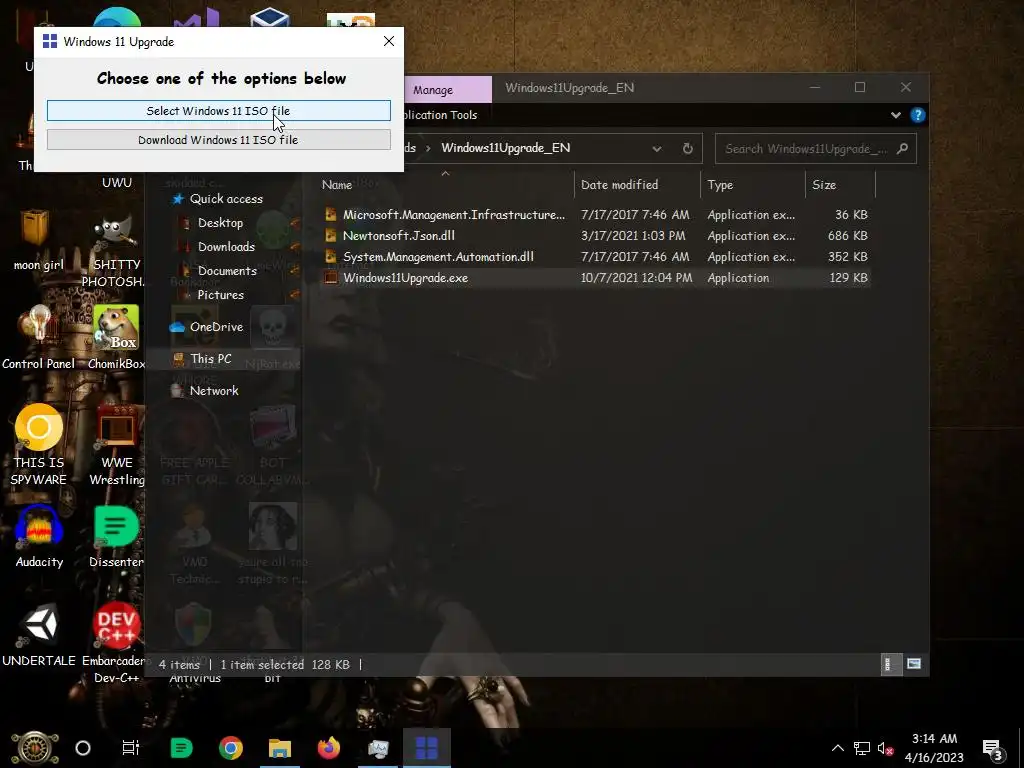The image size is (1024, 768).
Task: Open monitor app on taskbar
Action: click(377, 748)
